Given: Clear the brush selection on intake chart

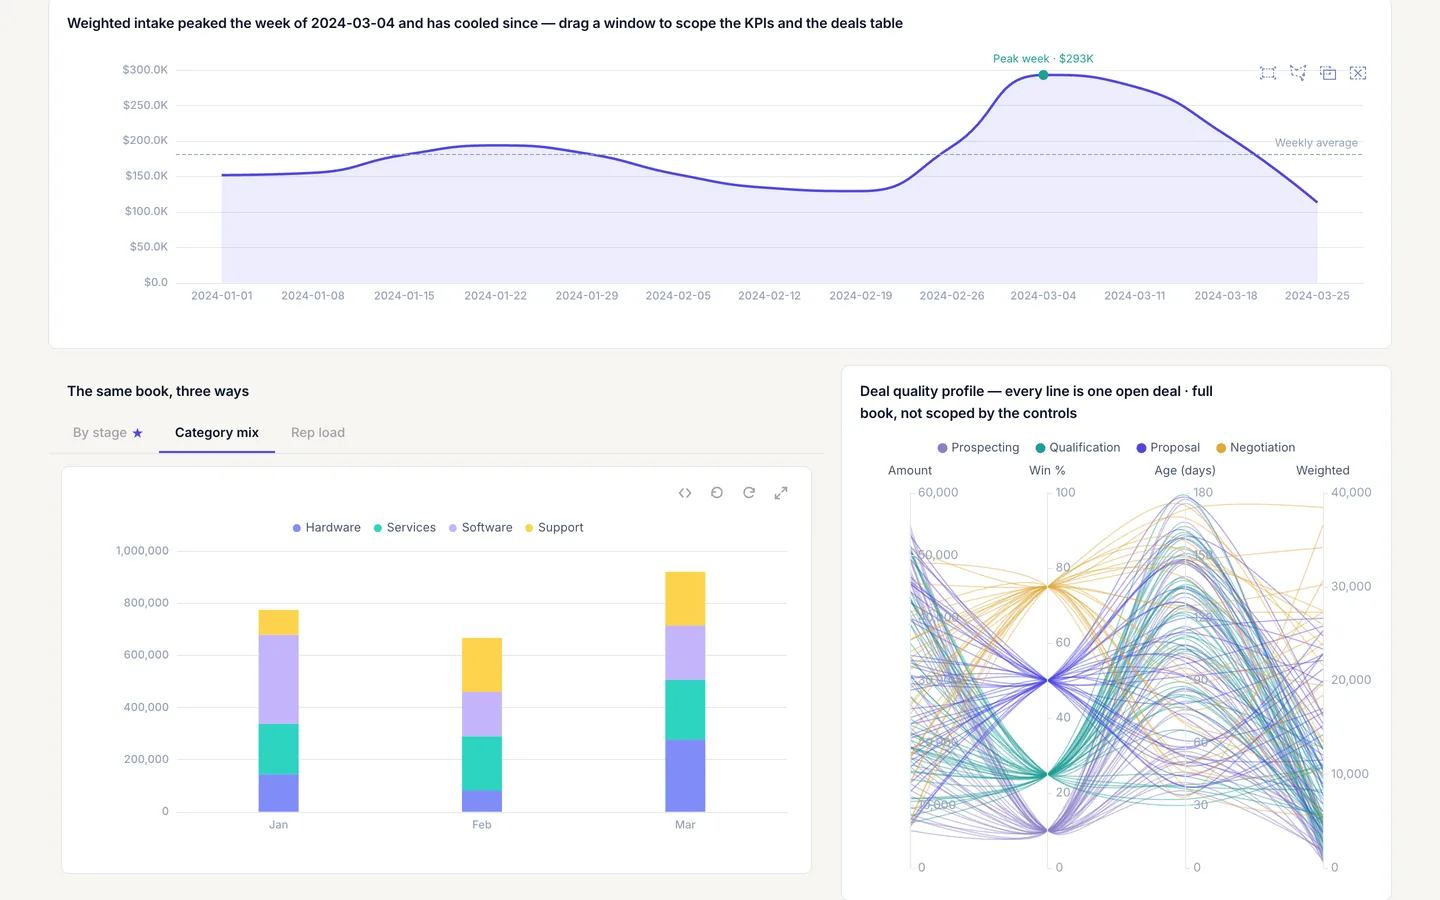Looking at the screenshot, I should tap(1358, 73).
